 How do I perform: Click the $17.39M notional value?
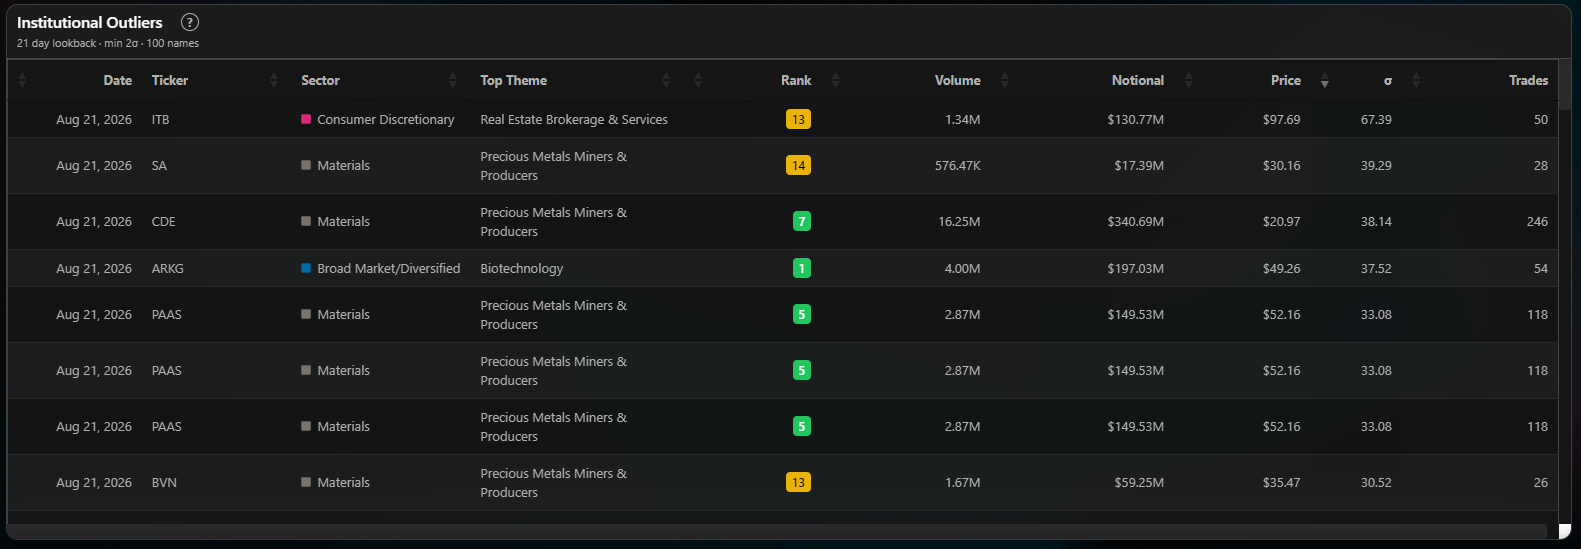tap(1139, 165)
